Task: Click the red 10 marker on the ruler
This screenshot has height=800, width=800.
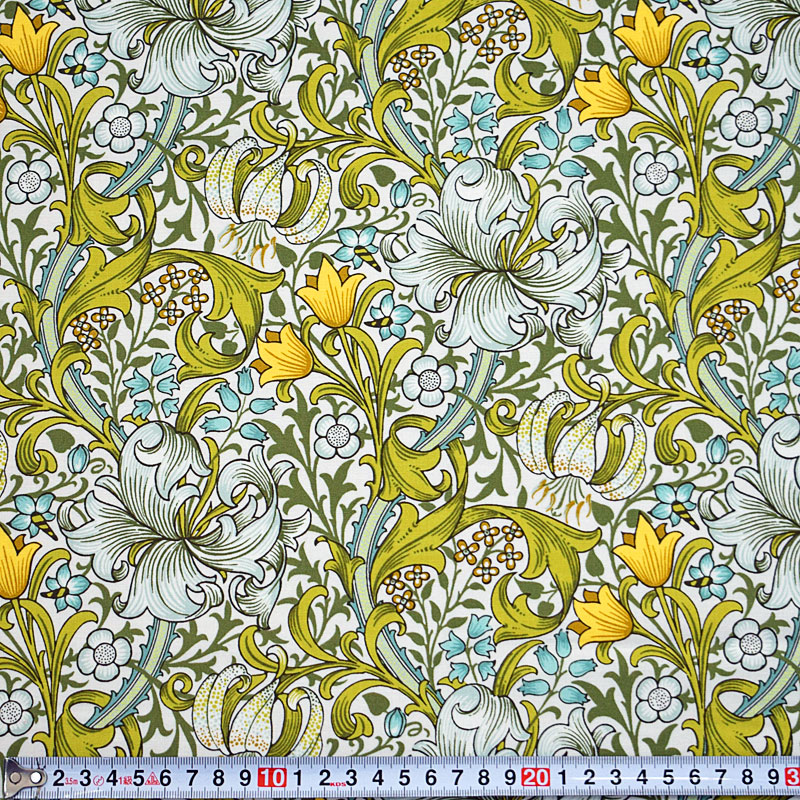Action: coord(271,777)
